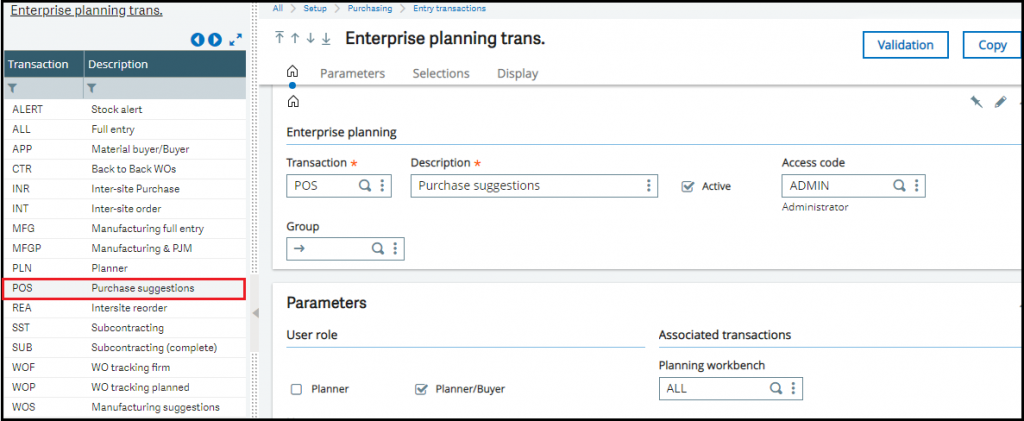Viewport: 1024px width, 421px height.
Task: Open Description field three-dot actions menu
Action: coord(648,185)
